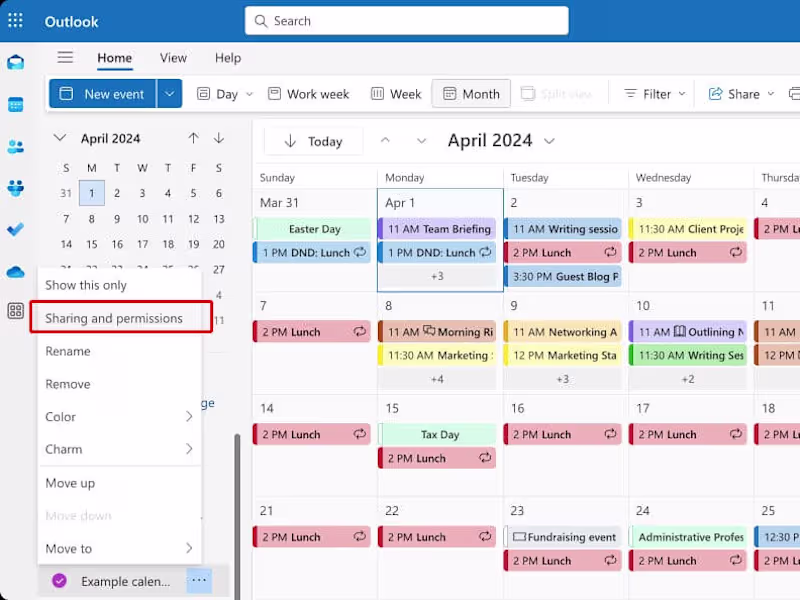The width and height of the screenshot is (800, 600).
Task: Switch to the Home tab
Action: pos(114,58)
